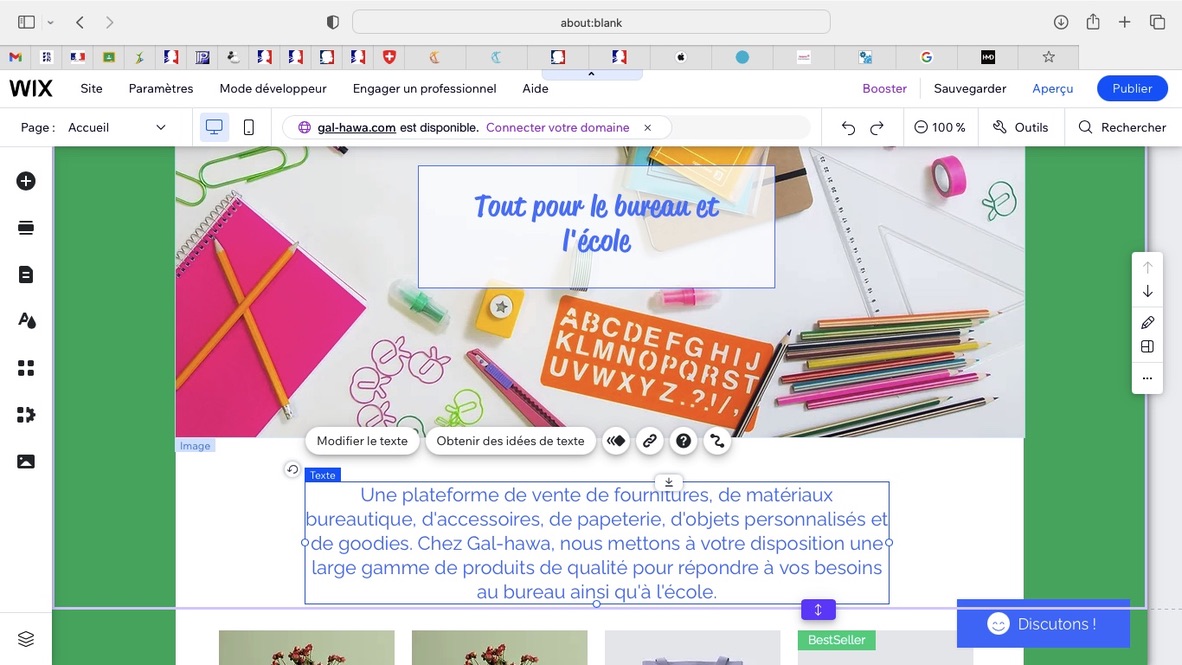The height and width of the screenshot is (665, 1182).
Task: Open the 100 % zoom control
Action: pyautogui.click(x=939, y=127)
